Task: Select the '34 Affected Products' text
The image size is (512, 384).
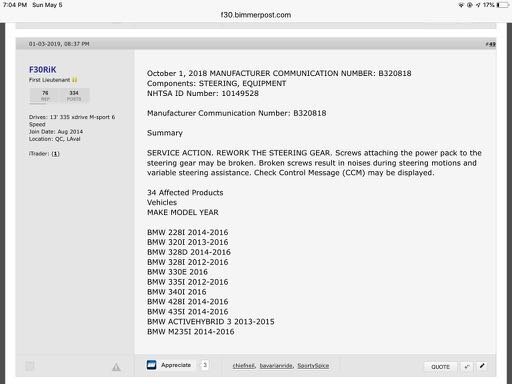Action: click(185, 193)
